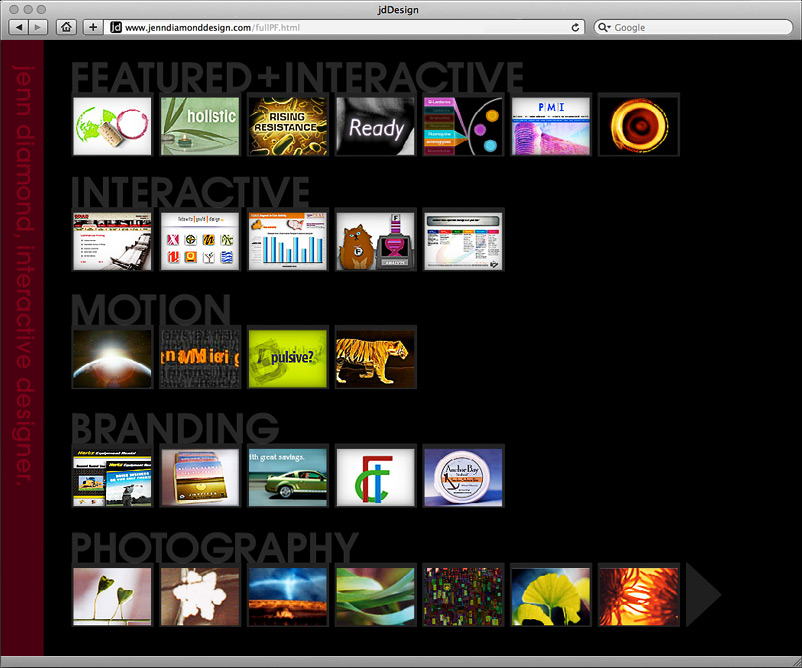Click the jd favicon in address bar
The height and width of the screenshot is (668, 802).
115,27
